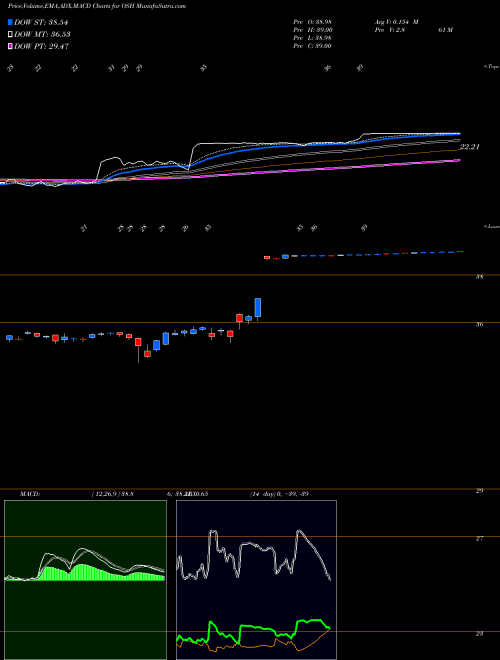This screenshot has width=500, height=660.
Task: Click the Avg V: 0.154 M value
Action: (396, 22)
